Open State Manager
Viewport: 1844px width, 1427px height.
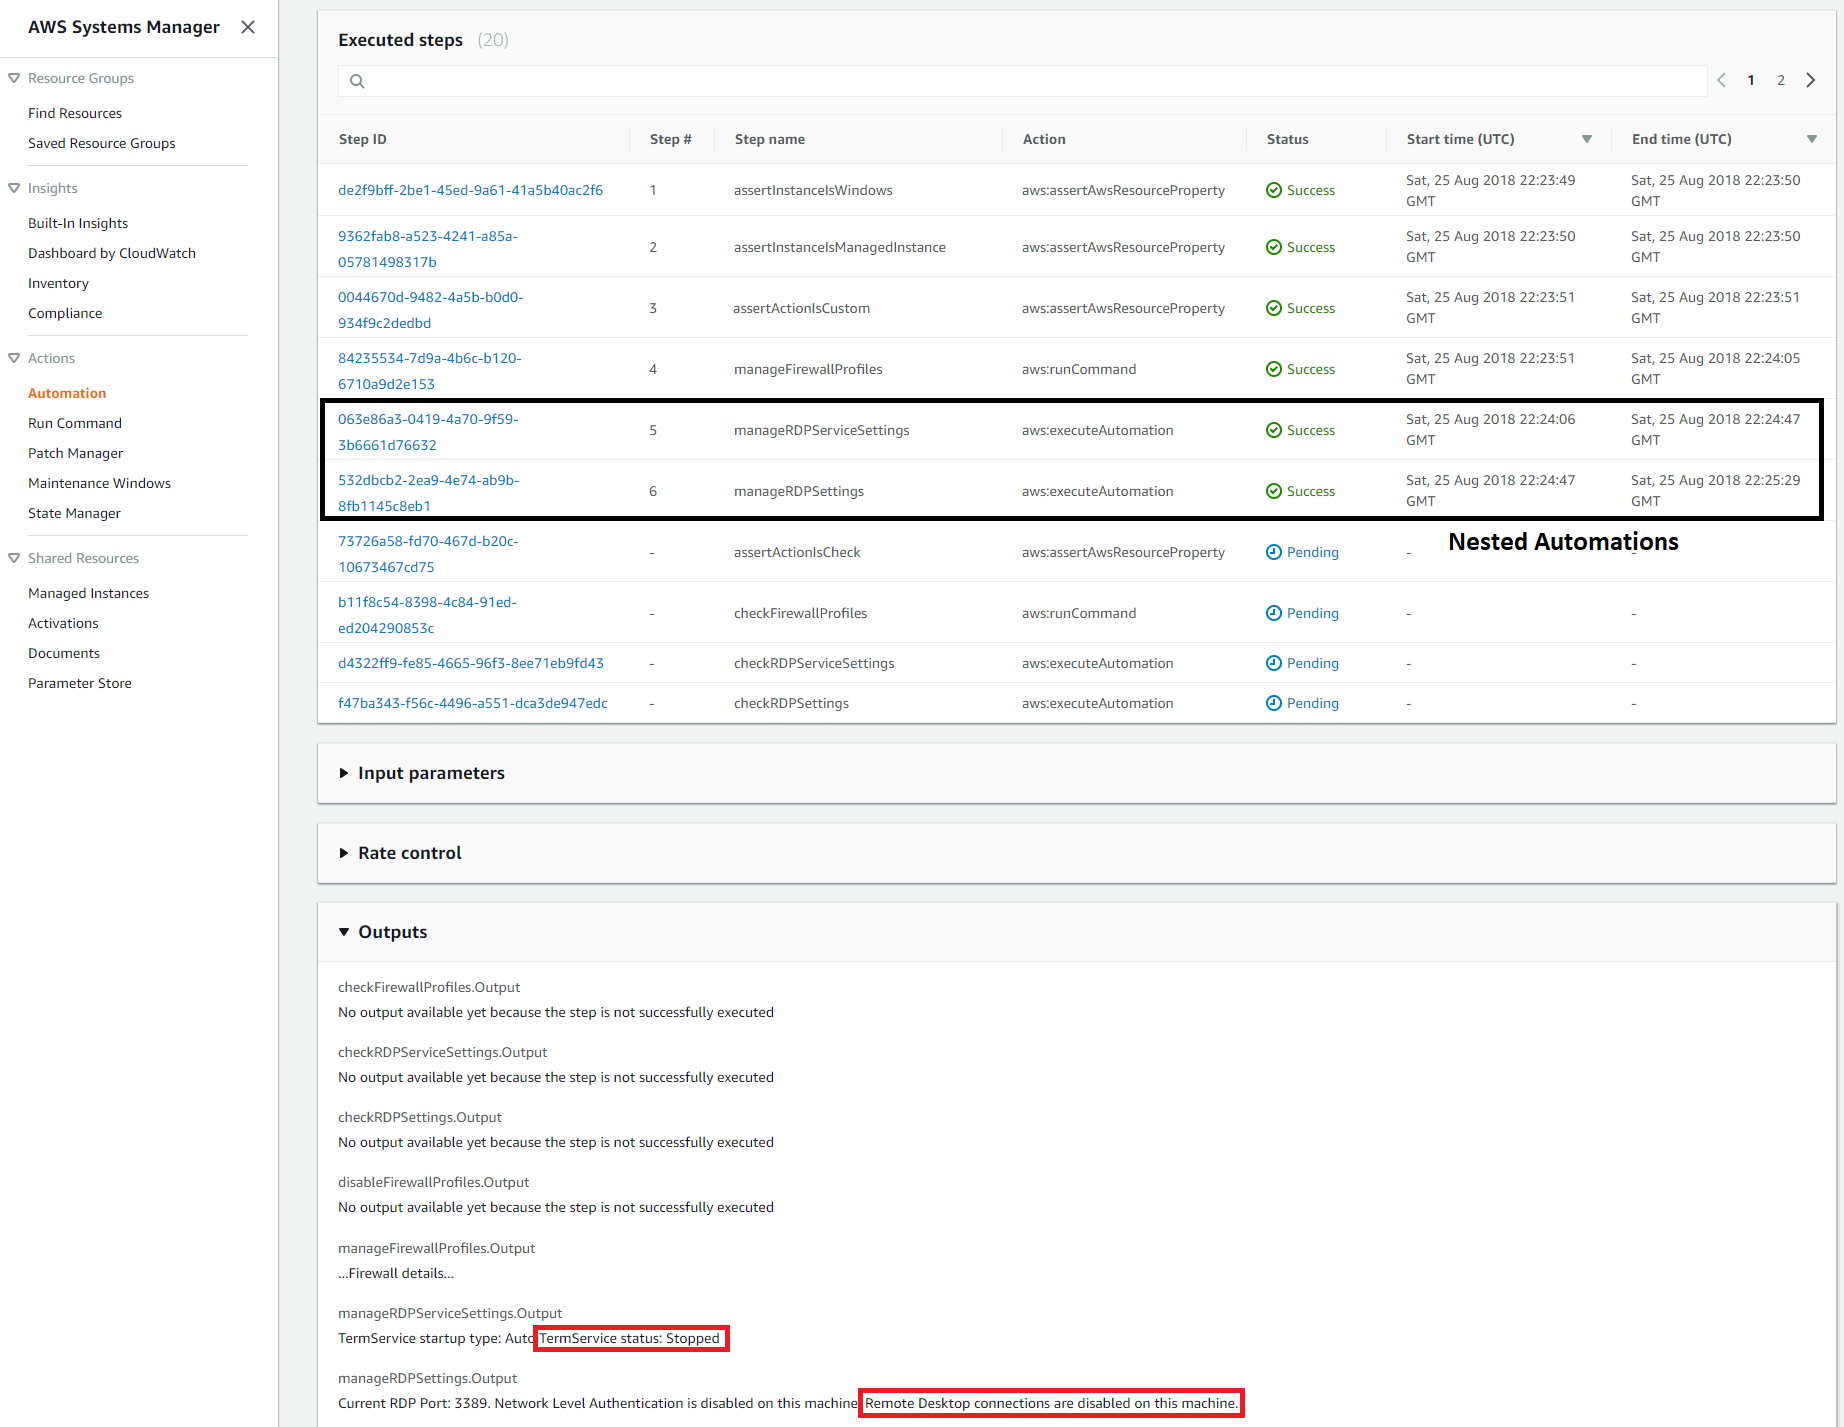click(74, 513)
